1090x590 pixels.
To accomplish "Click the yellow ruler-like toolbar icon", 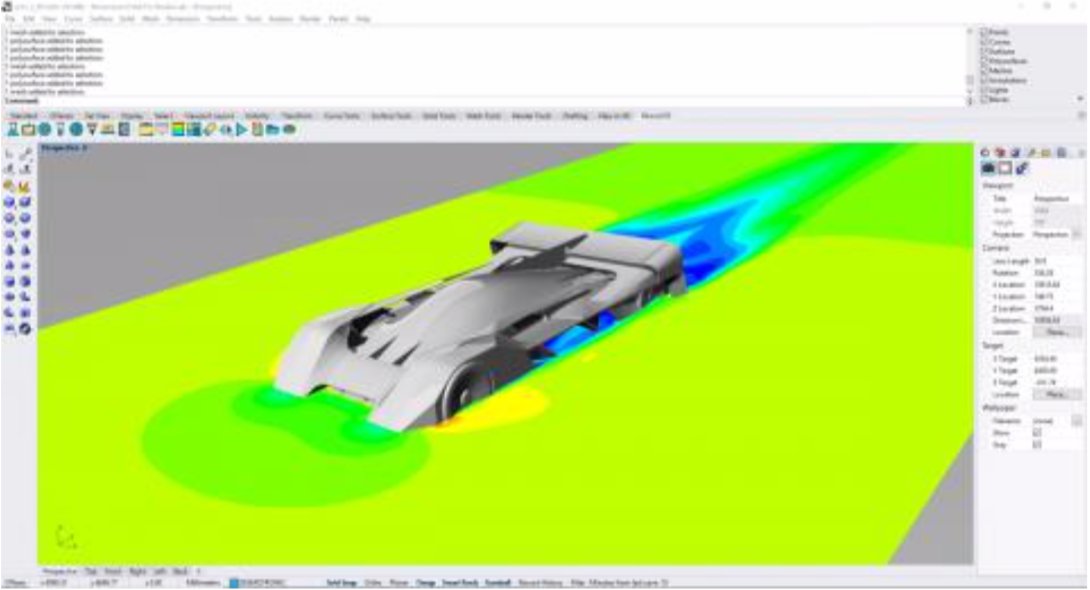I will pyautogui.click(x=108, y=129).
